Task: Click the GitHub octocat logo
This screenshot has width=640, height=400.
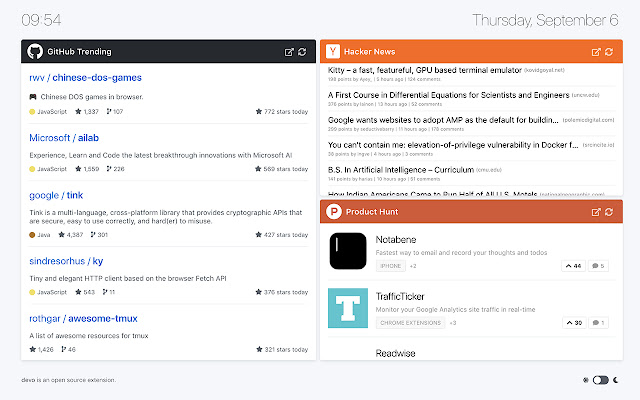Action: (x=34, y=51)
